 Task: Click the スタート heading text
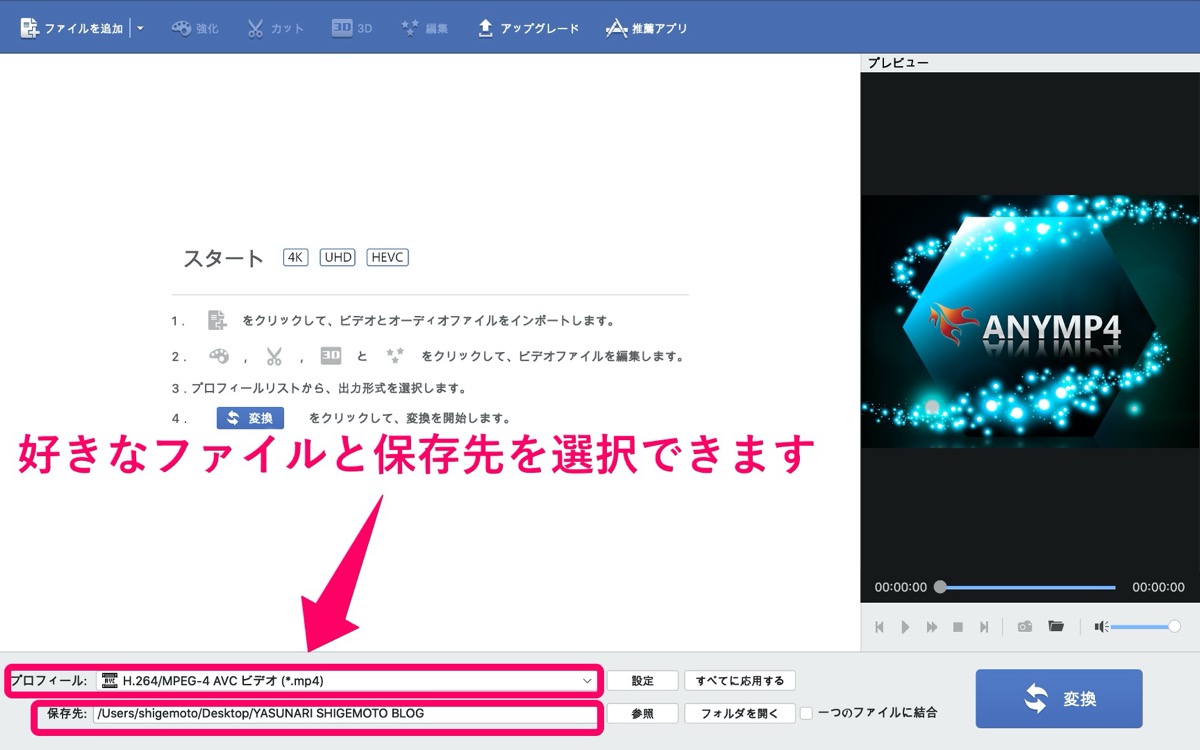click(x=223, y=258)
